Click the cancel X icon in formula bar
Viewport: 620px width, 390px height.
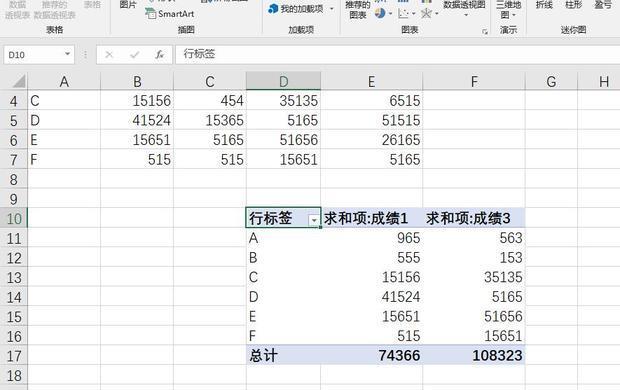pyautogui.click(x=109, y=55)
